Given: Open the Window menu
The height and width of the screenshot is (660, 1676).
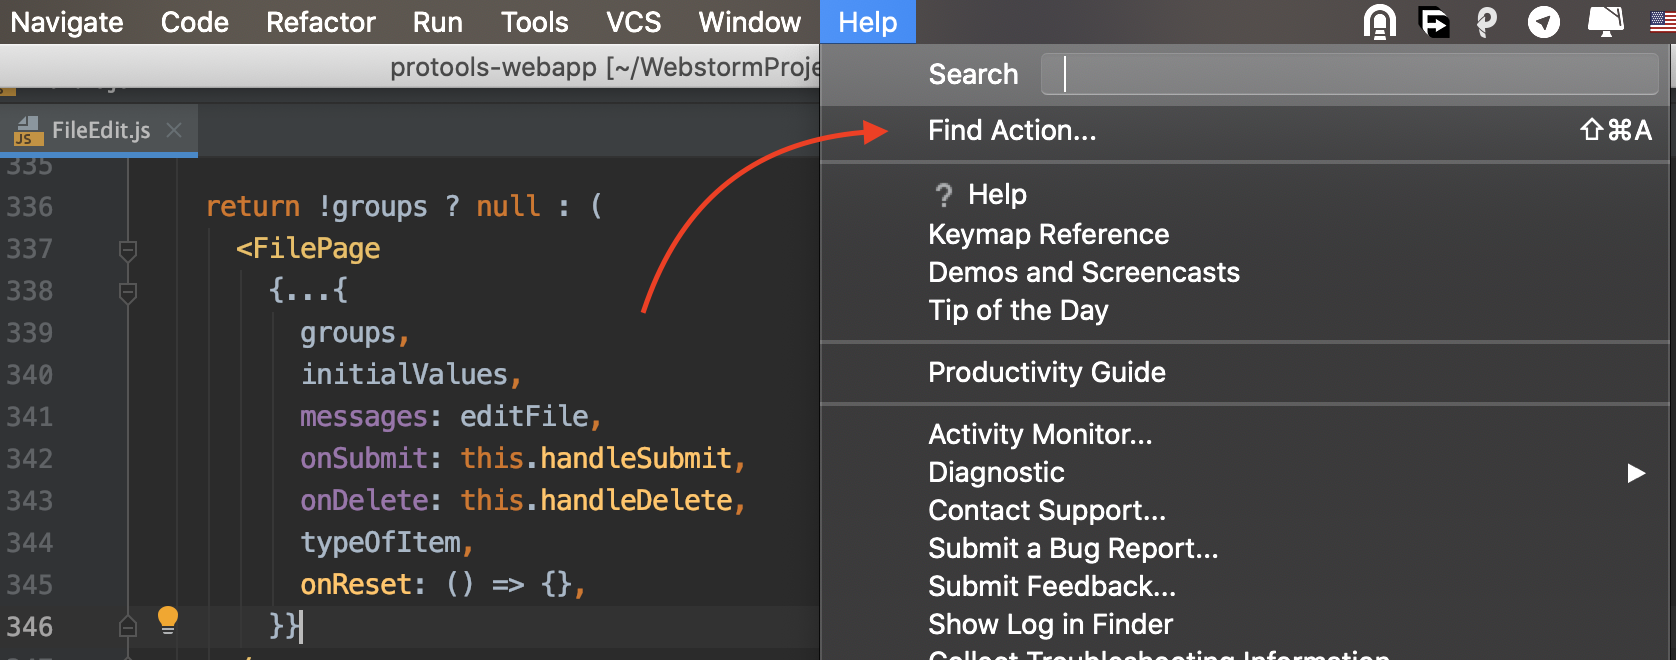Looking at the screenshot, I should click(x=749, y=22).
